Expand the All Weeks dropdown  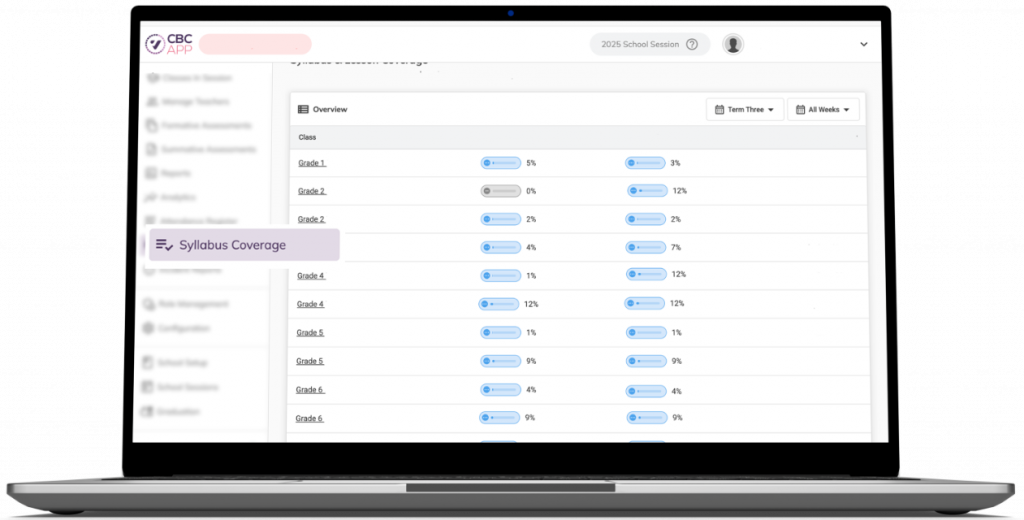coord(823,109)
